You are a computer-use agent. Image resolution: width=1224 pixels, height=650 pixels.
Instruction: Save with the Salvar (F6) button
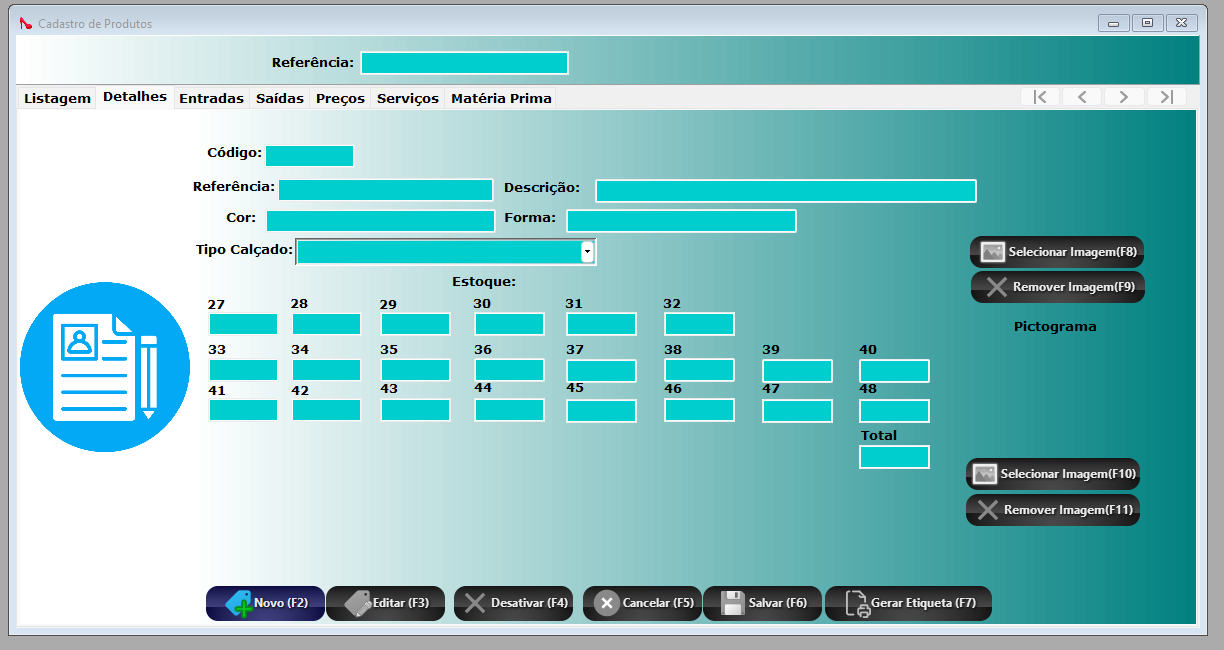(762, 603)
